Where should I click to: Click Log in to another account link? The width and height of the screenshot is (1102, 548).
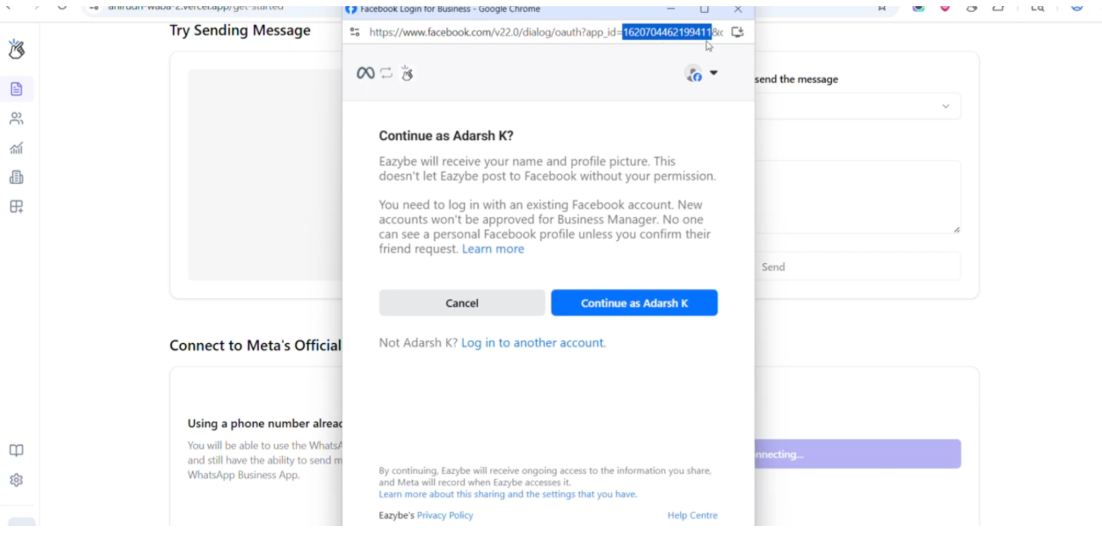point(533,343)
